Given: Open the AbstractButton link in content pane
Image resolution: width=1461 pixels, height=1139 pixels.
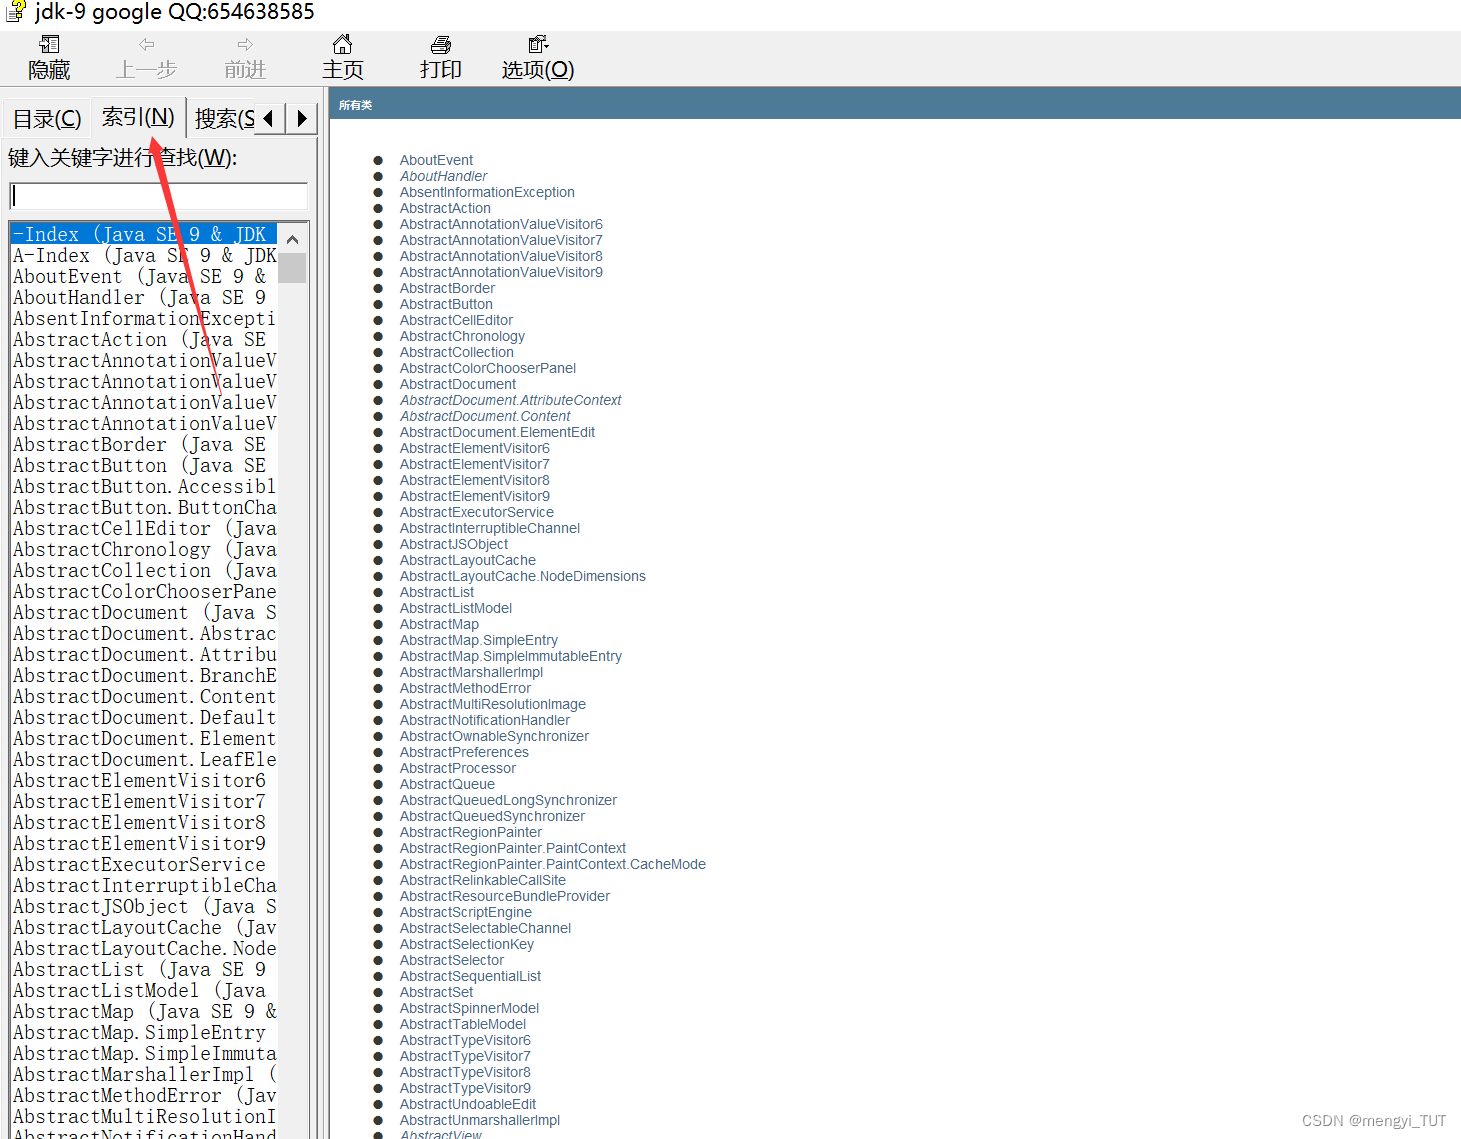Looking at the screenshot, I should coord(446,304).
